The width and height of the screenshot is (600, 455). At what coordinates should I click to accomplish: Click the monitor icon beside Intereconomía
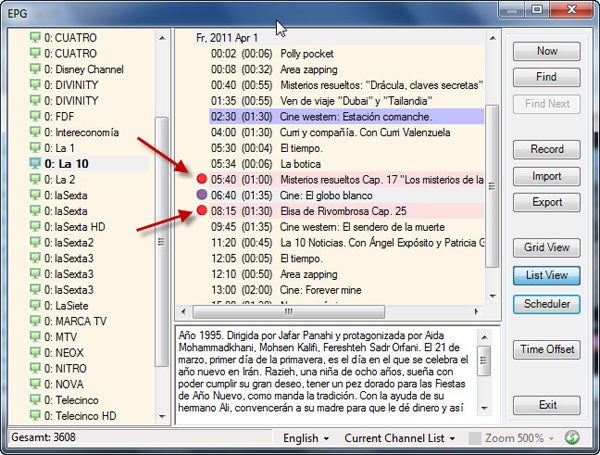point(35,132)
